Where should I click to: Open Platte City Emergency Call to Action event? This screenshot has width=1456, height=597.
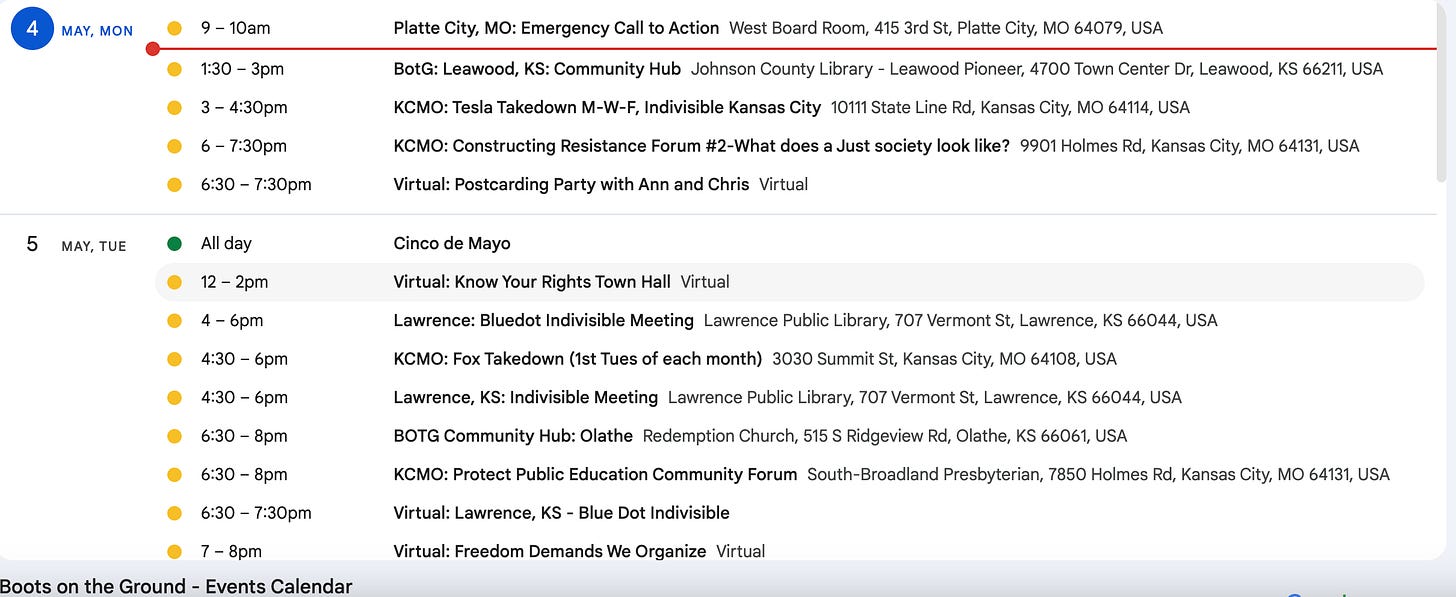tap(790, 28)
